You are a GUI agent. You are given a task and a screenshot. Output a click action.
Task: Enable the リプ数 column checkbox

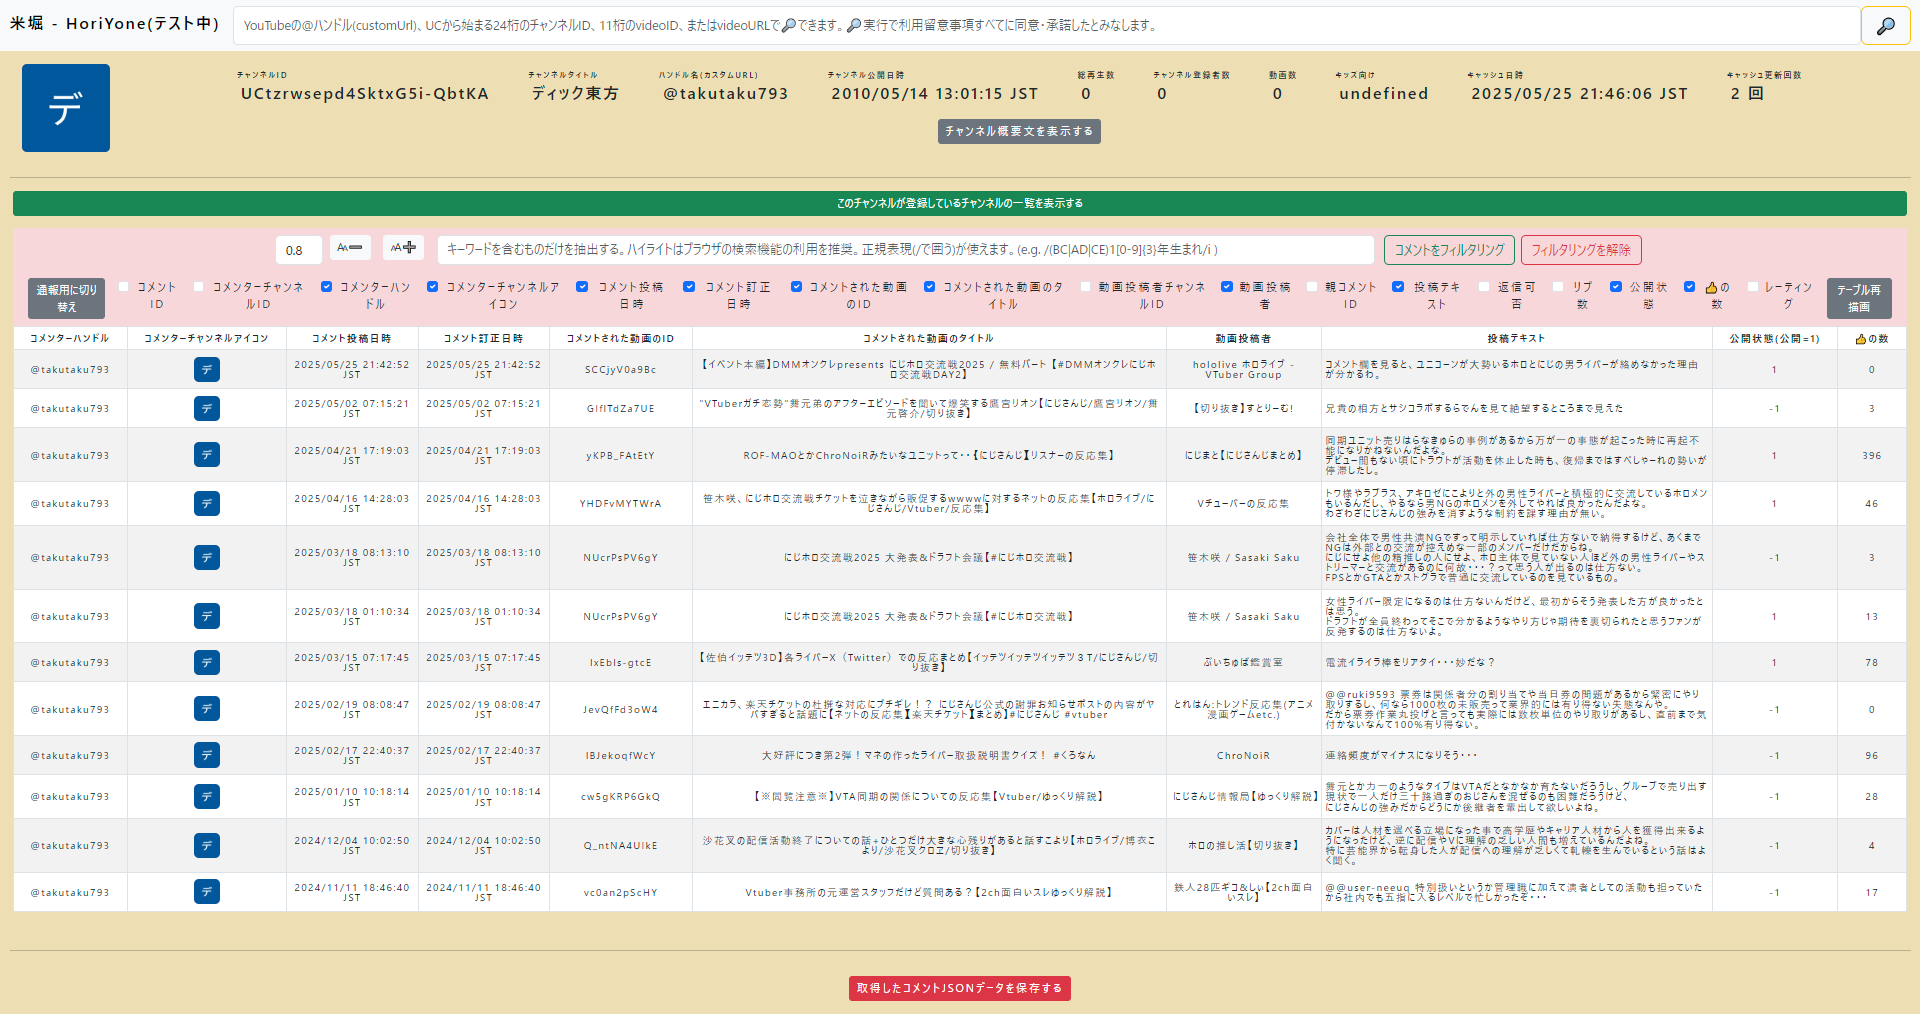[x=1558, y=287]
